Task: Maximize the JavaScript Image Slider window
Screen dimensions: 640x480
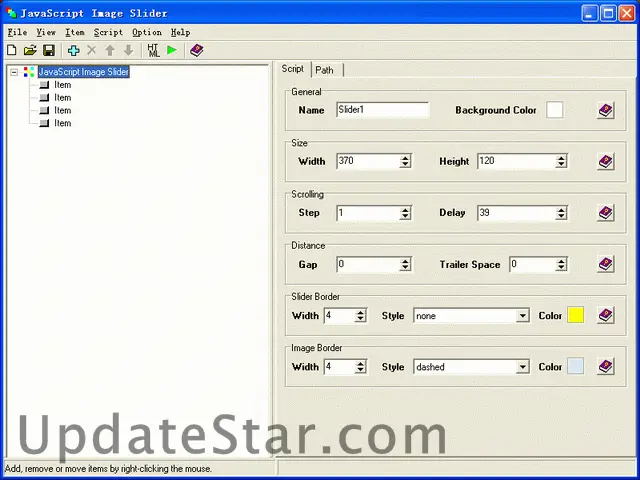Action: click(608, 13)
